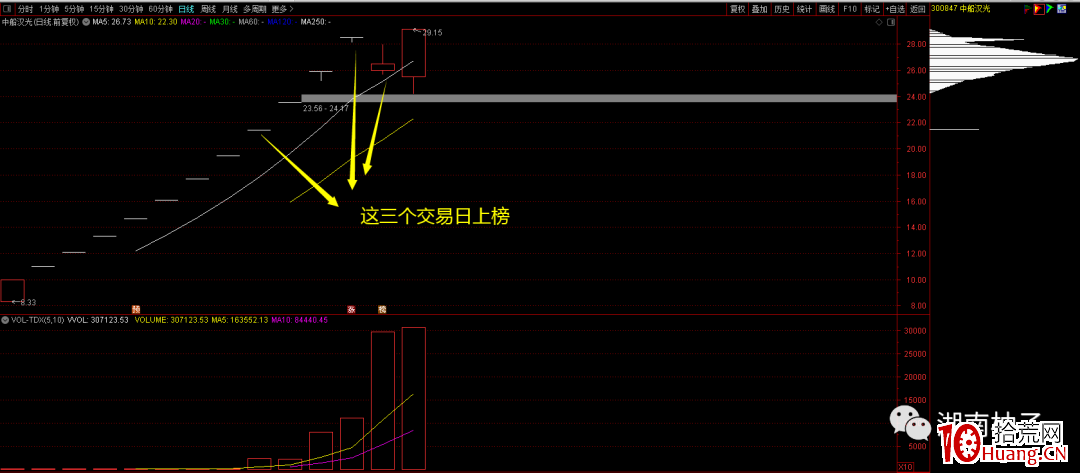Click the X10 scale button at bottom right
1080x473 pixels.
906,467
